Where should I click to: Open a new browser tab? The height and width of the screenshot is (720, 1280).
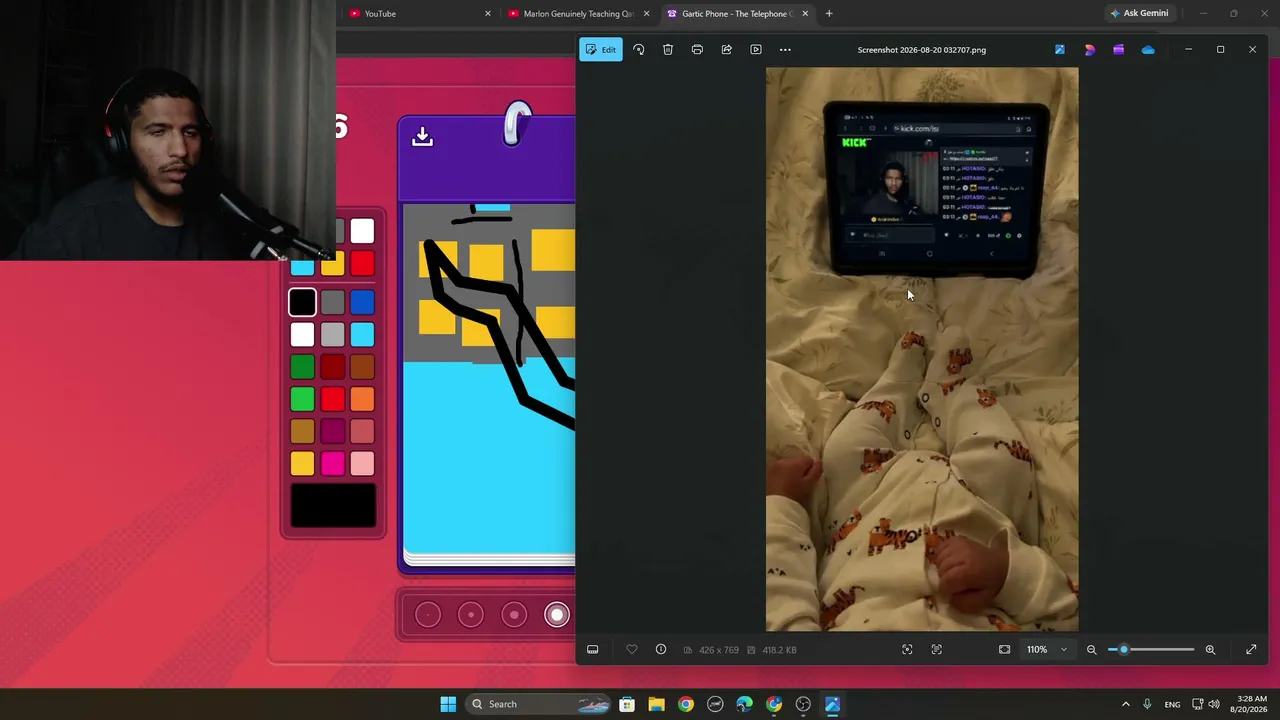click(829, 14)
